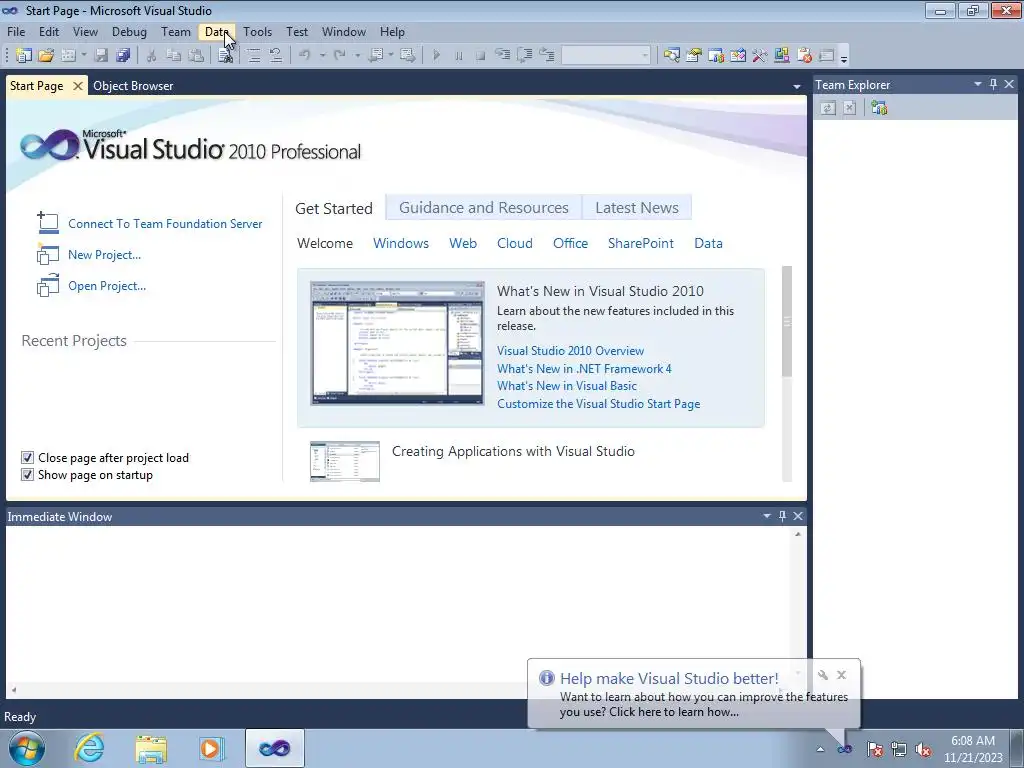The width and height of the screenshot is (1024, 768).
Task: Click the Copy toolbar icon
Action: pos(174,56)
